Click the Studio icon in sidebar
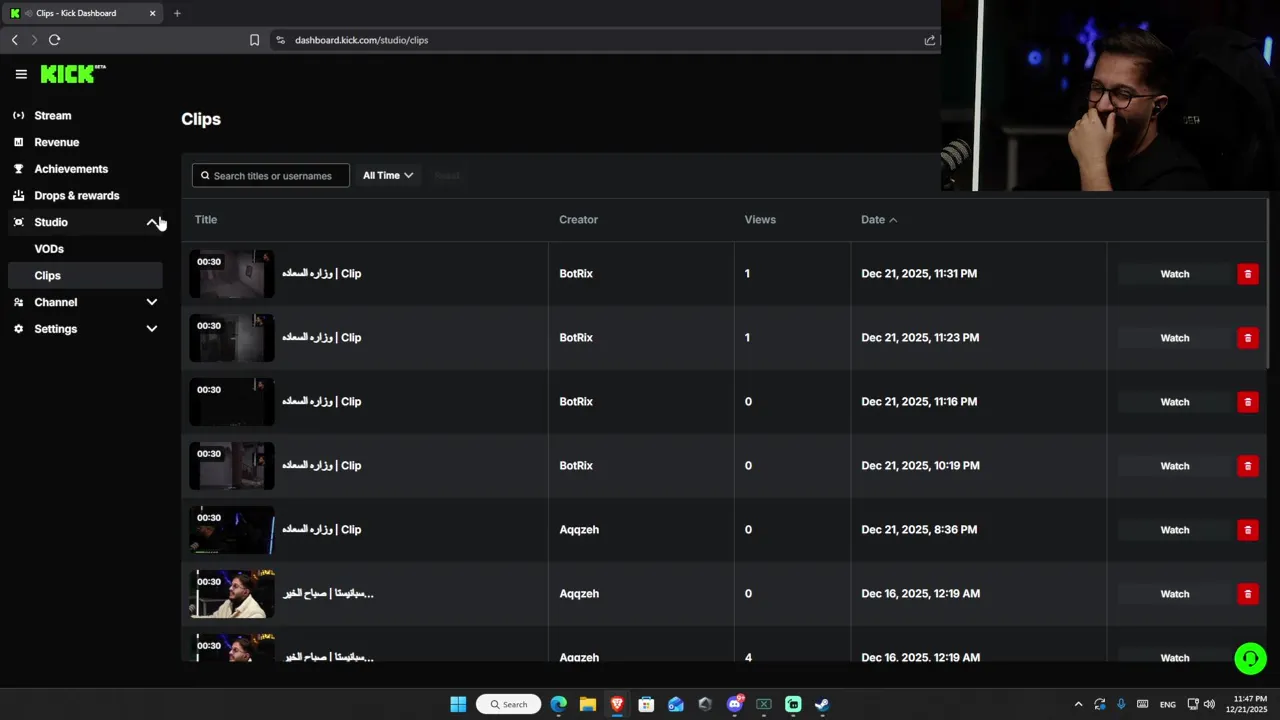This screenshot has width=1280, height=720. pos(18,222)
